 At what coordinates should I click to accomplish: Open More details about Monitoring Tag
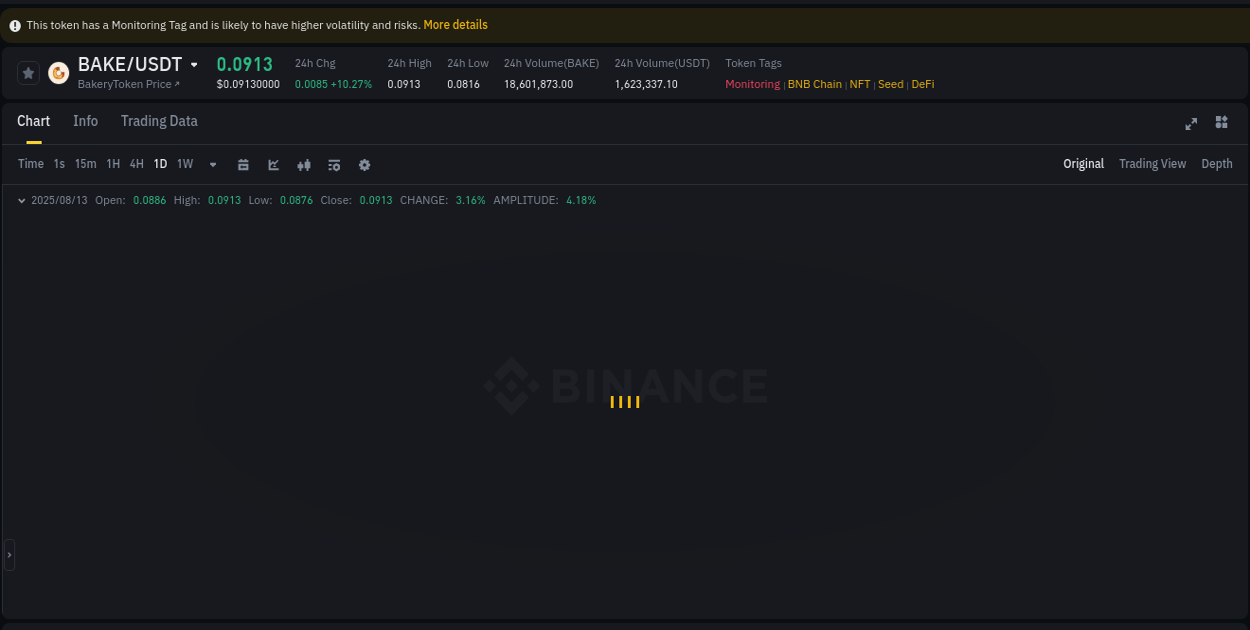[x=456, y=24]
